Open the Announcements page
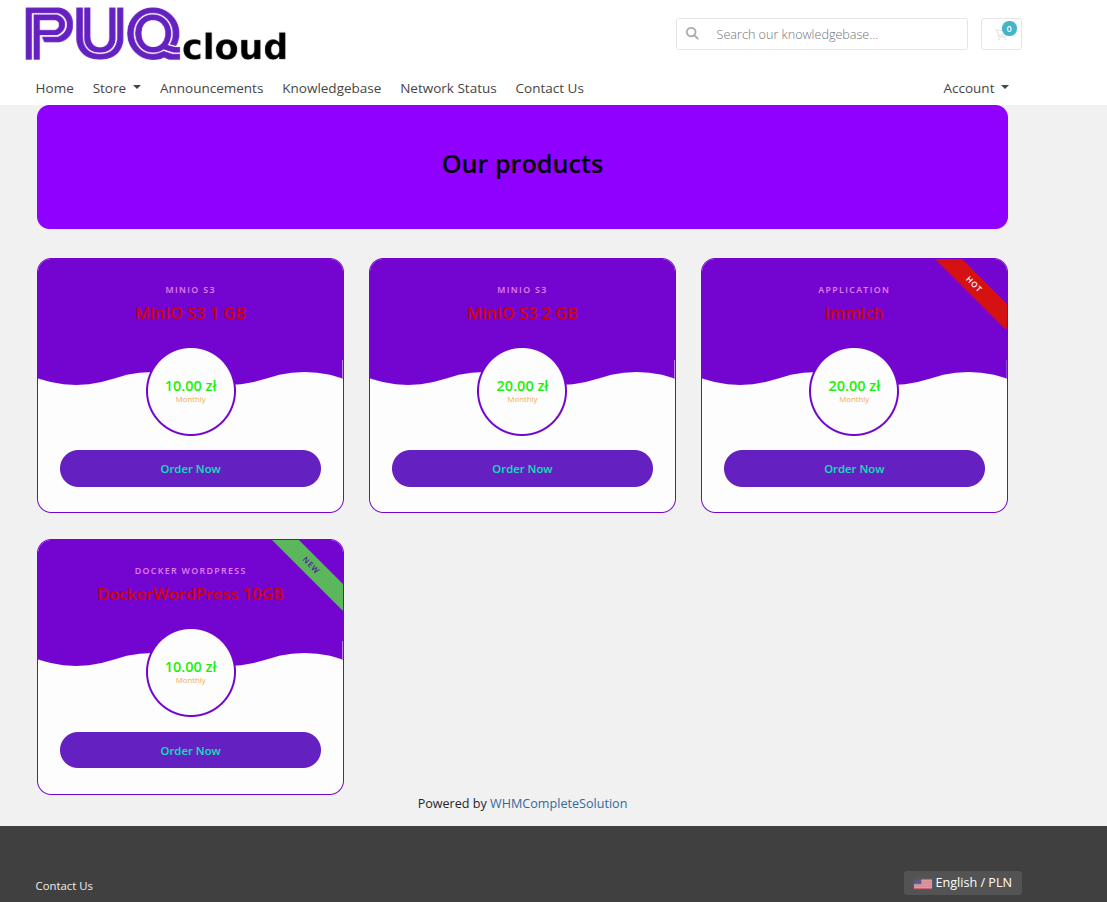1107x902 pixels. [x=211, y=88]
